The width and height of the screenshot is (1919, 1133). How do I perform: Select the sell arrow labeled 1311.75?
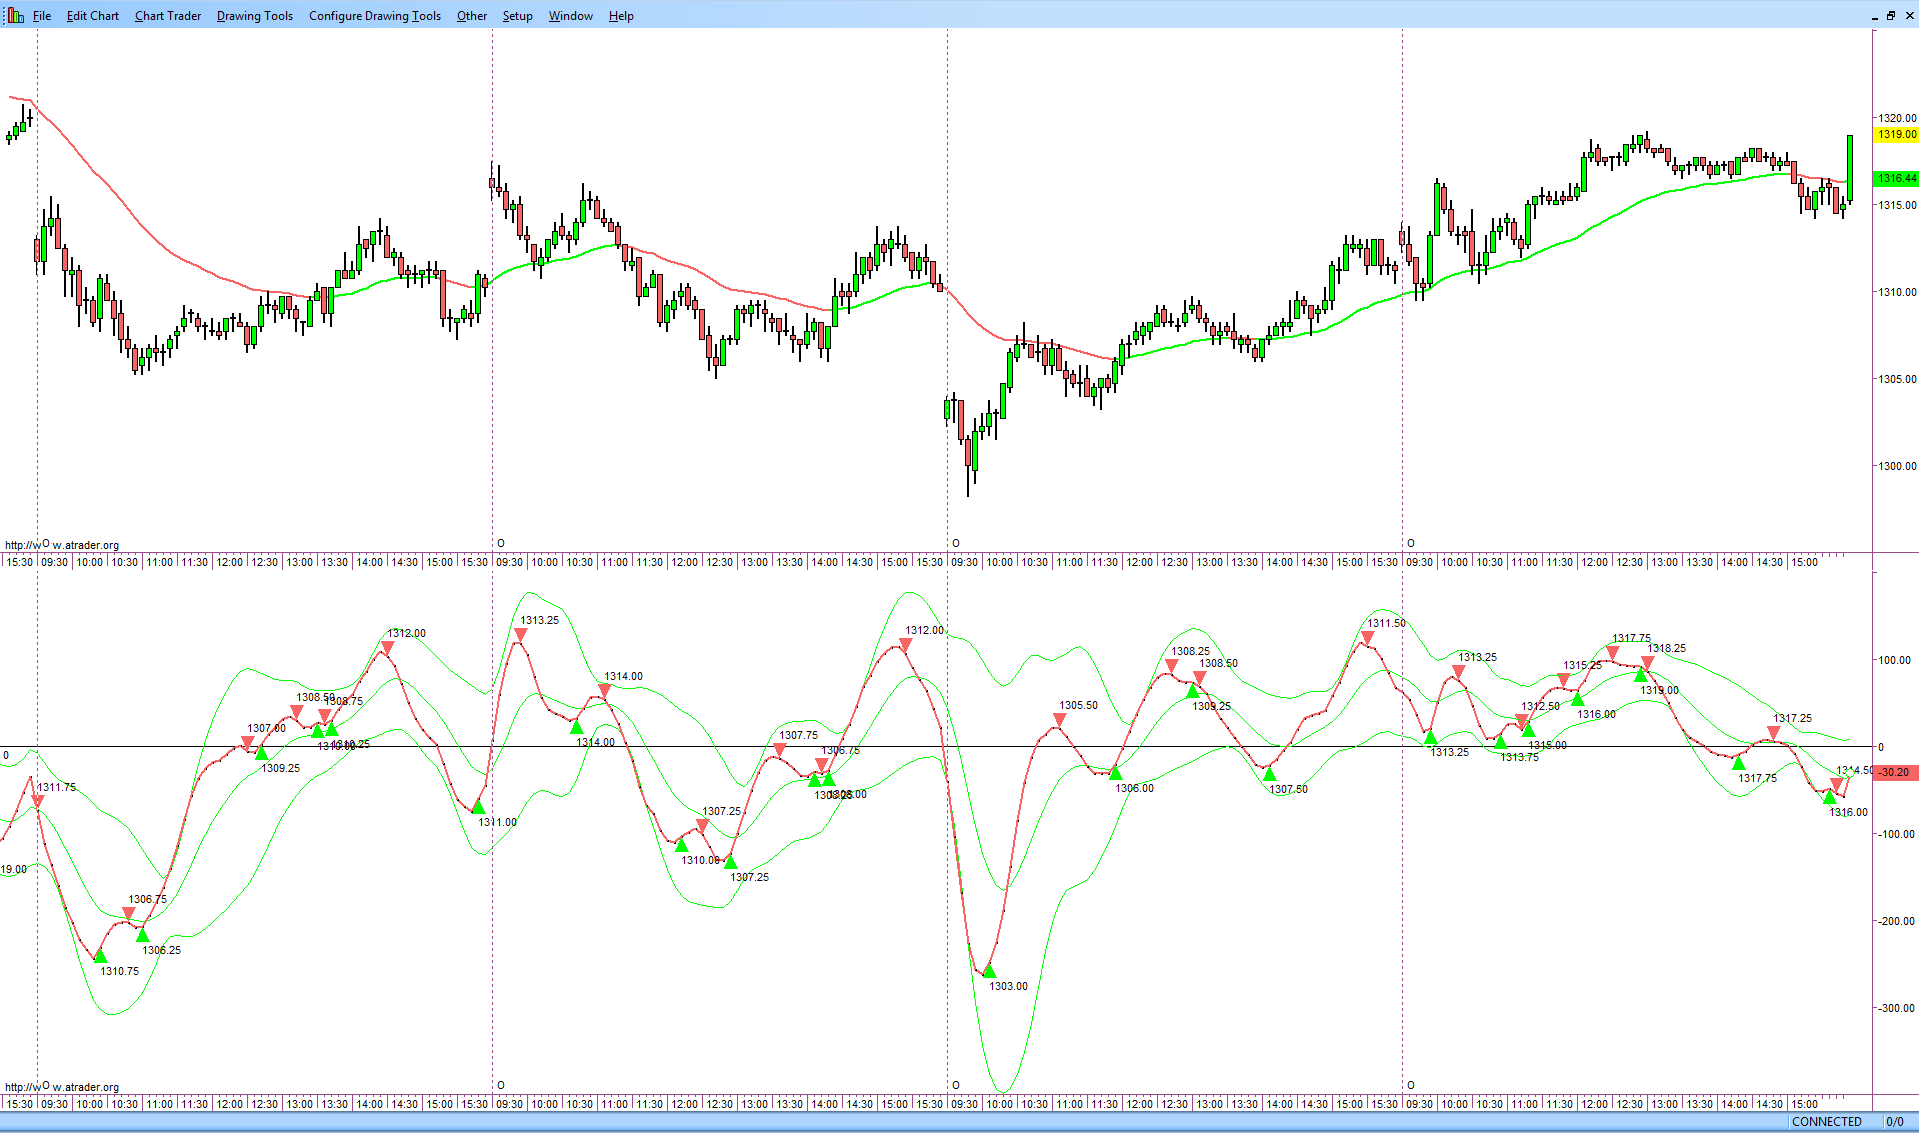coord(37,801)
